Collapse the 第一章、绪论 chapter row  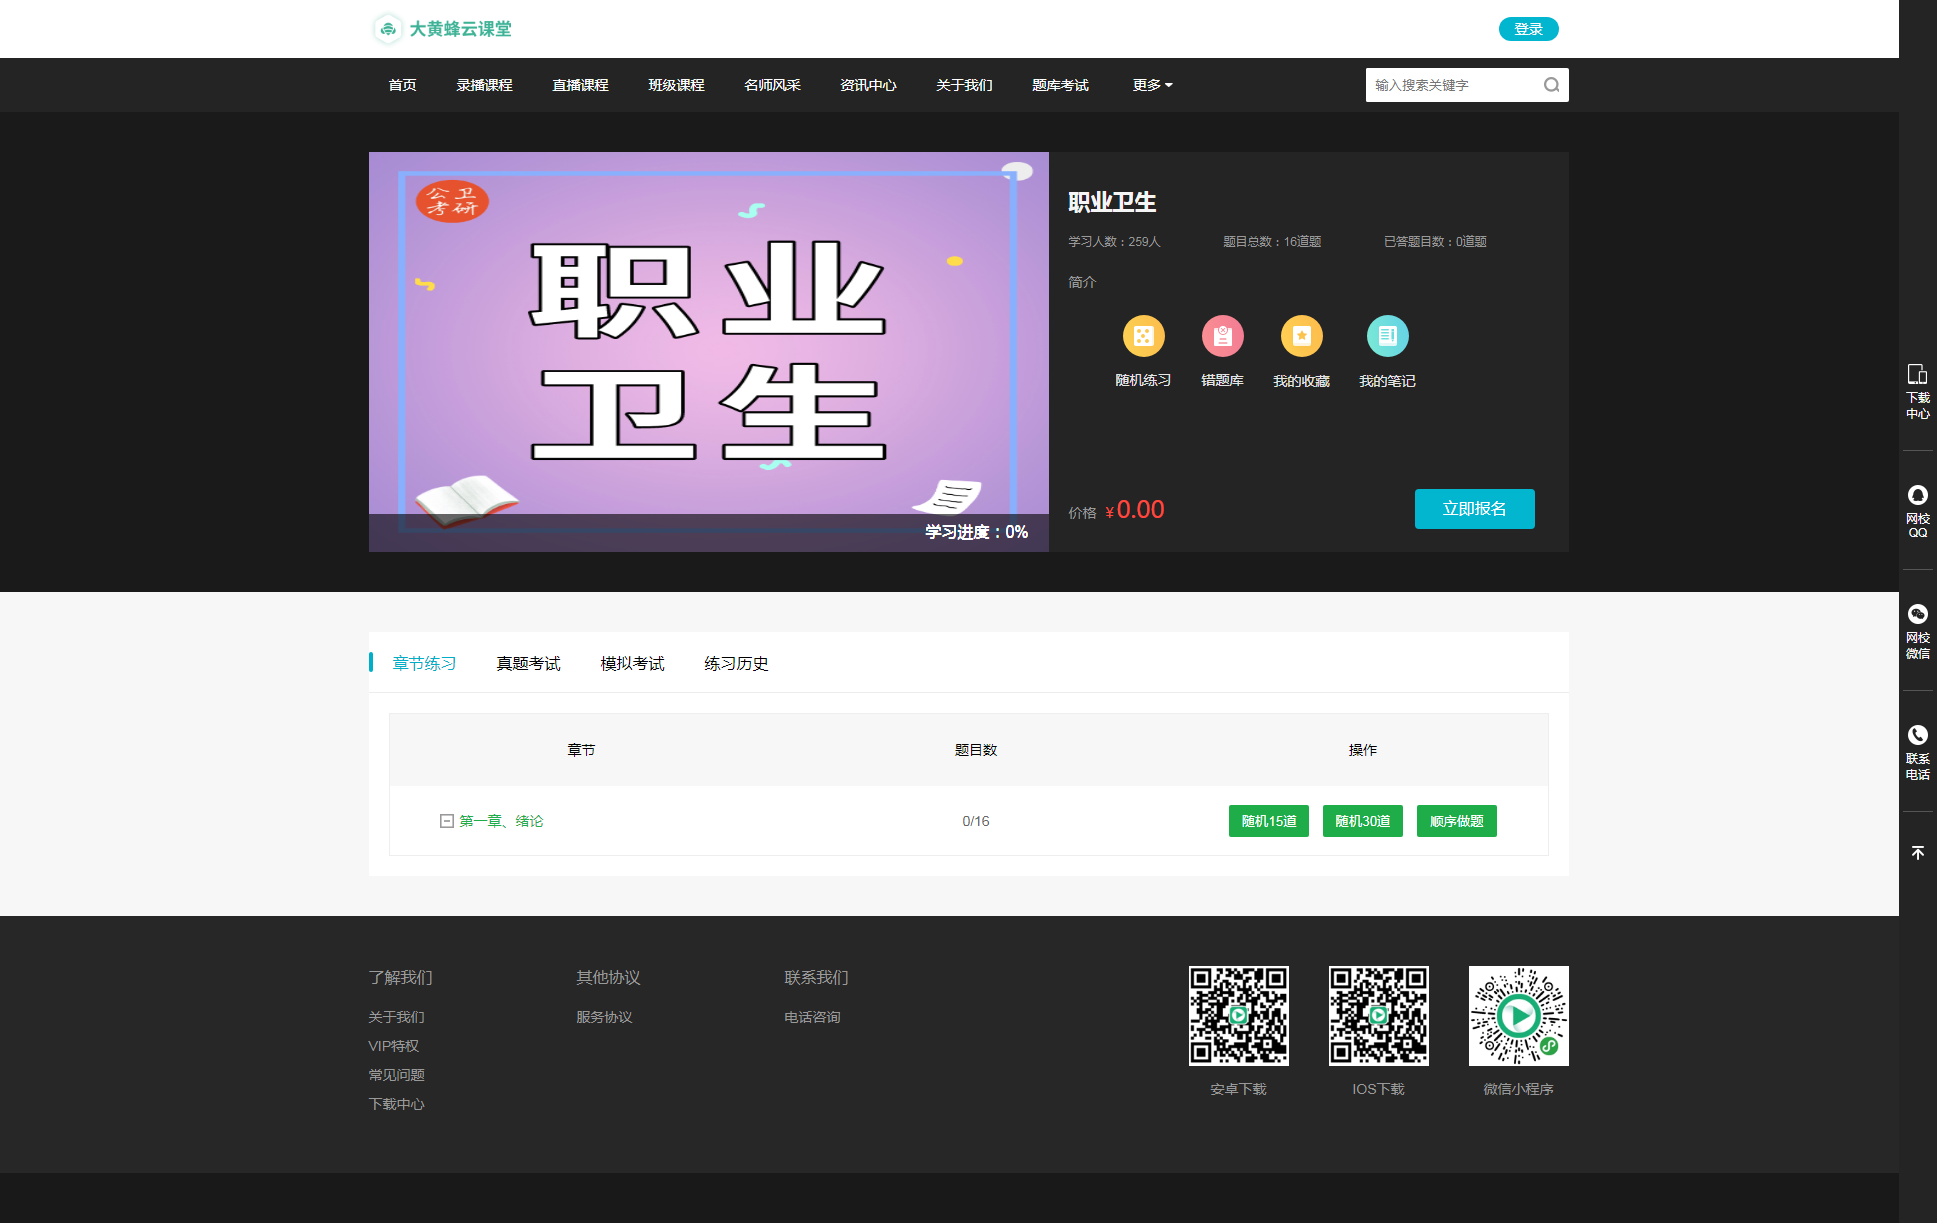point(447,821)
